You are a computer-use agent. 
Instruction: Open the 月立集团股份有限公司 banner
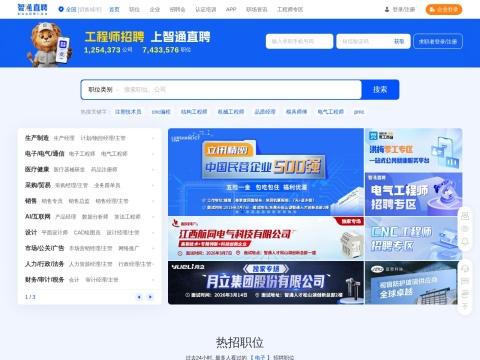[266, 283]
